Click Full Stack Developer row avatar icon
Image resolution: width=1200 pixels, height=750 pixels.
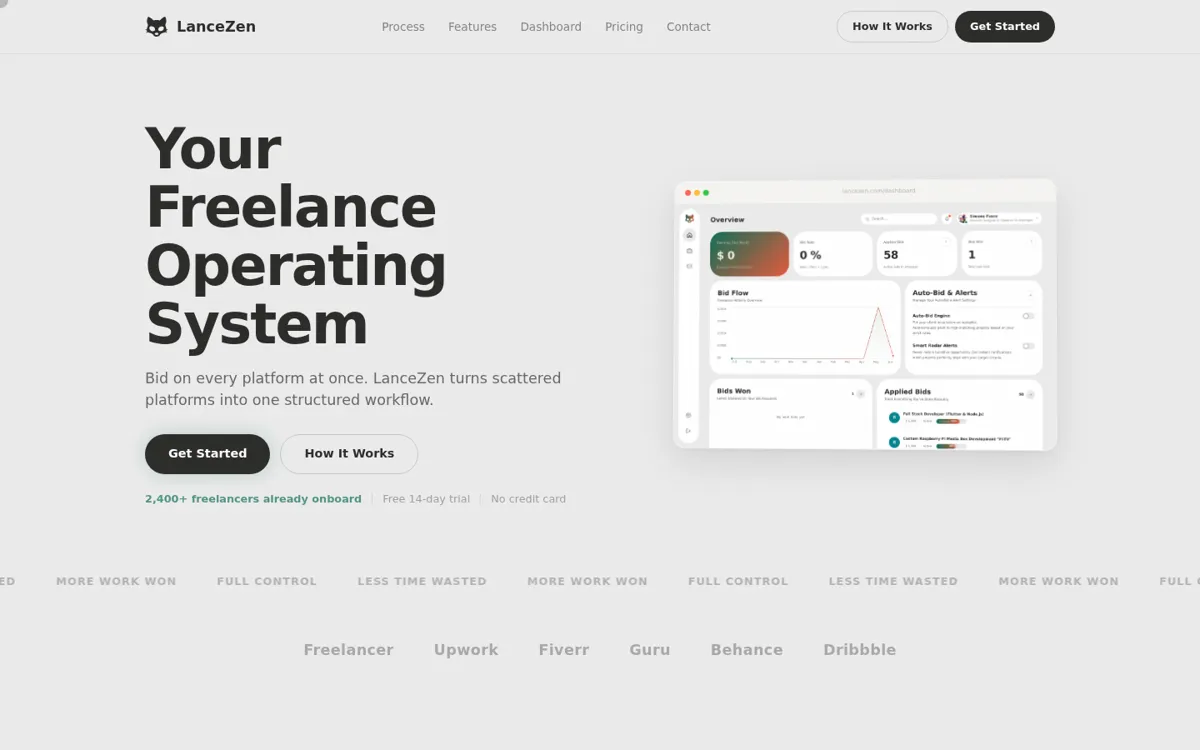(x=894, y=417)
